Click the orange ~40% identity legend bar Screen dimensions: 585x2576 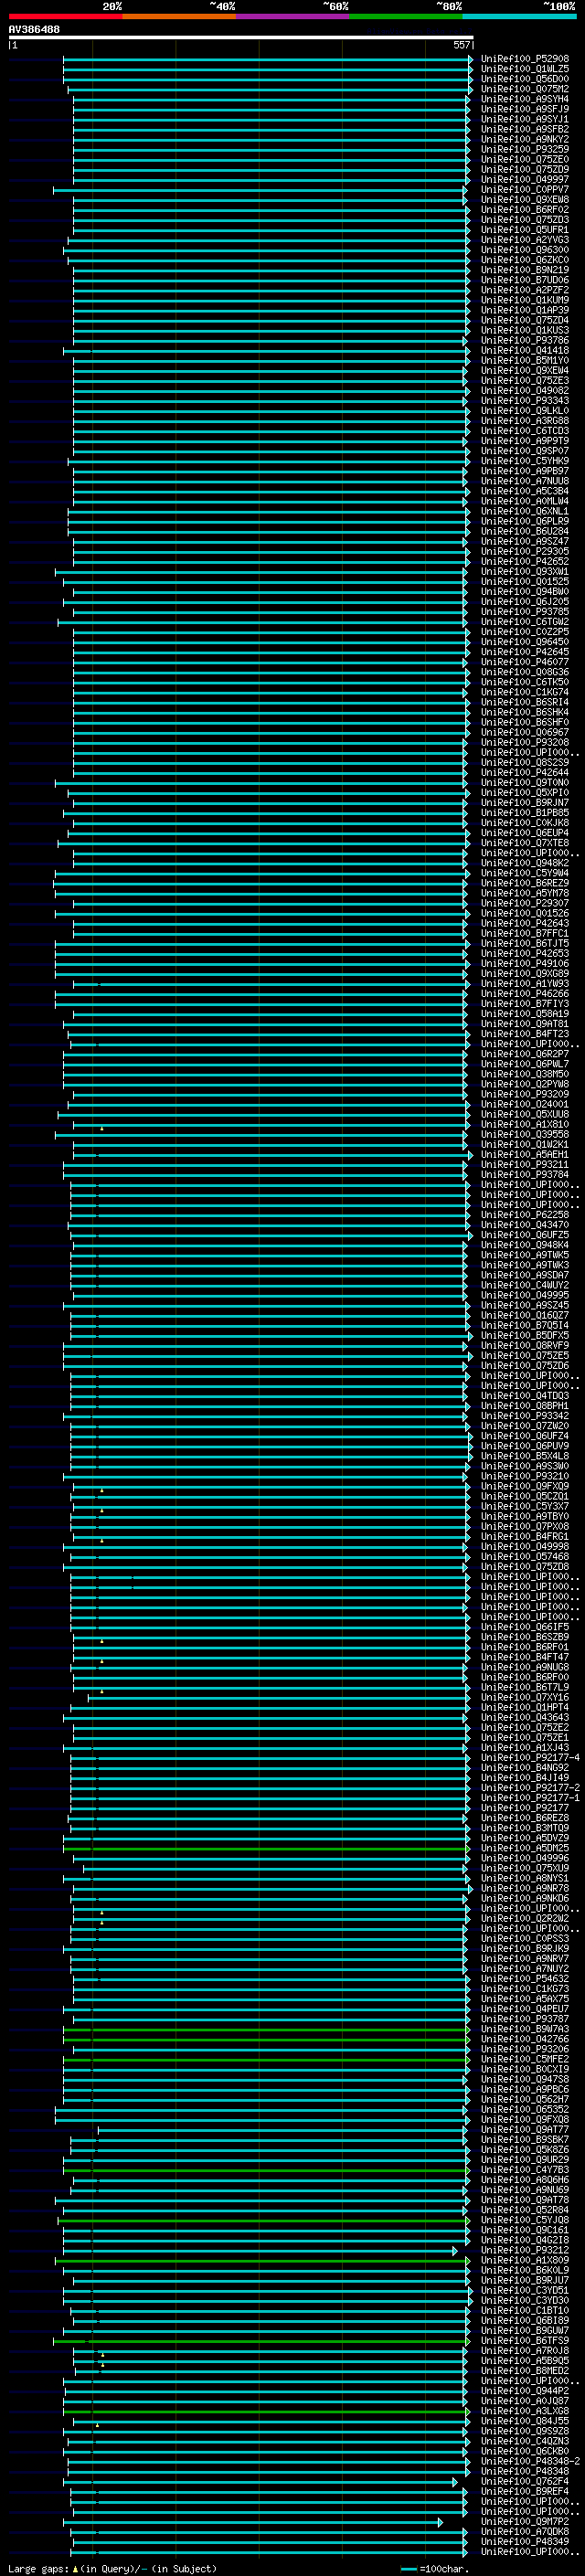(x=179, y=16)
